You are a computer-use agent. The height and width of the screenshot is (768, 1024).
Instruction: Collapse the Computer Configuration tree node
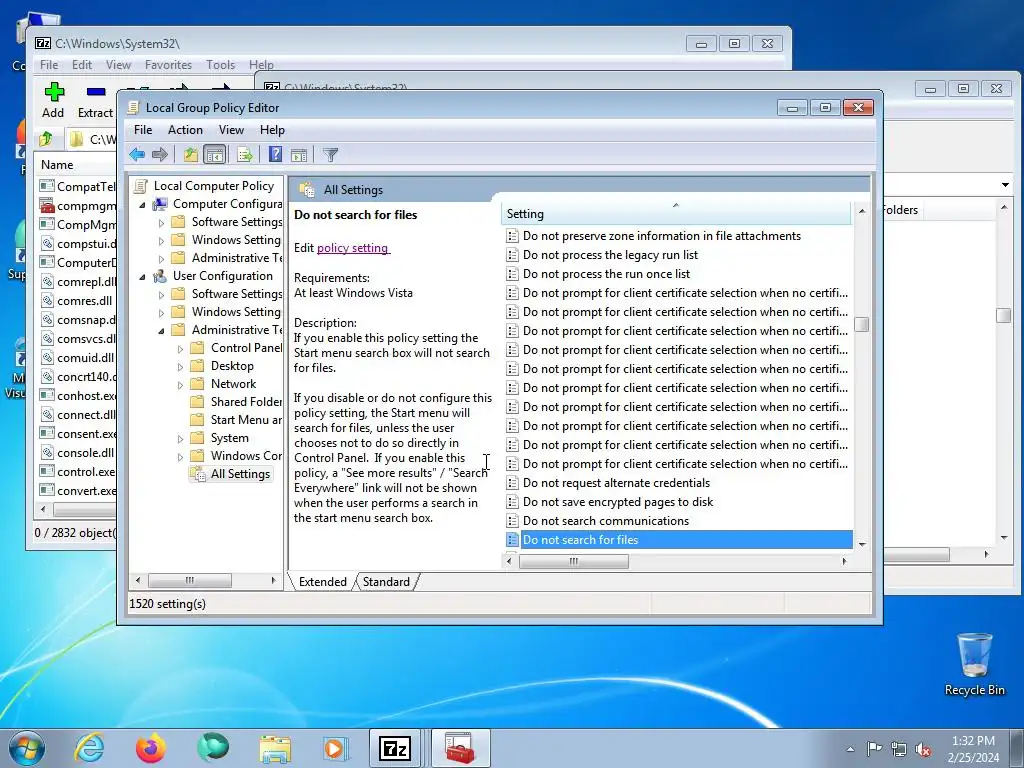pos(142,204)
